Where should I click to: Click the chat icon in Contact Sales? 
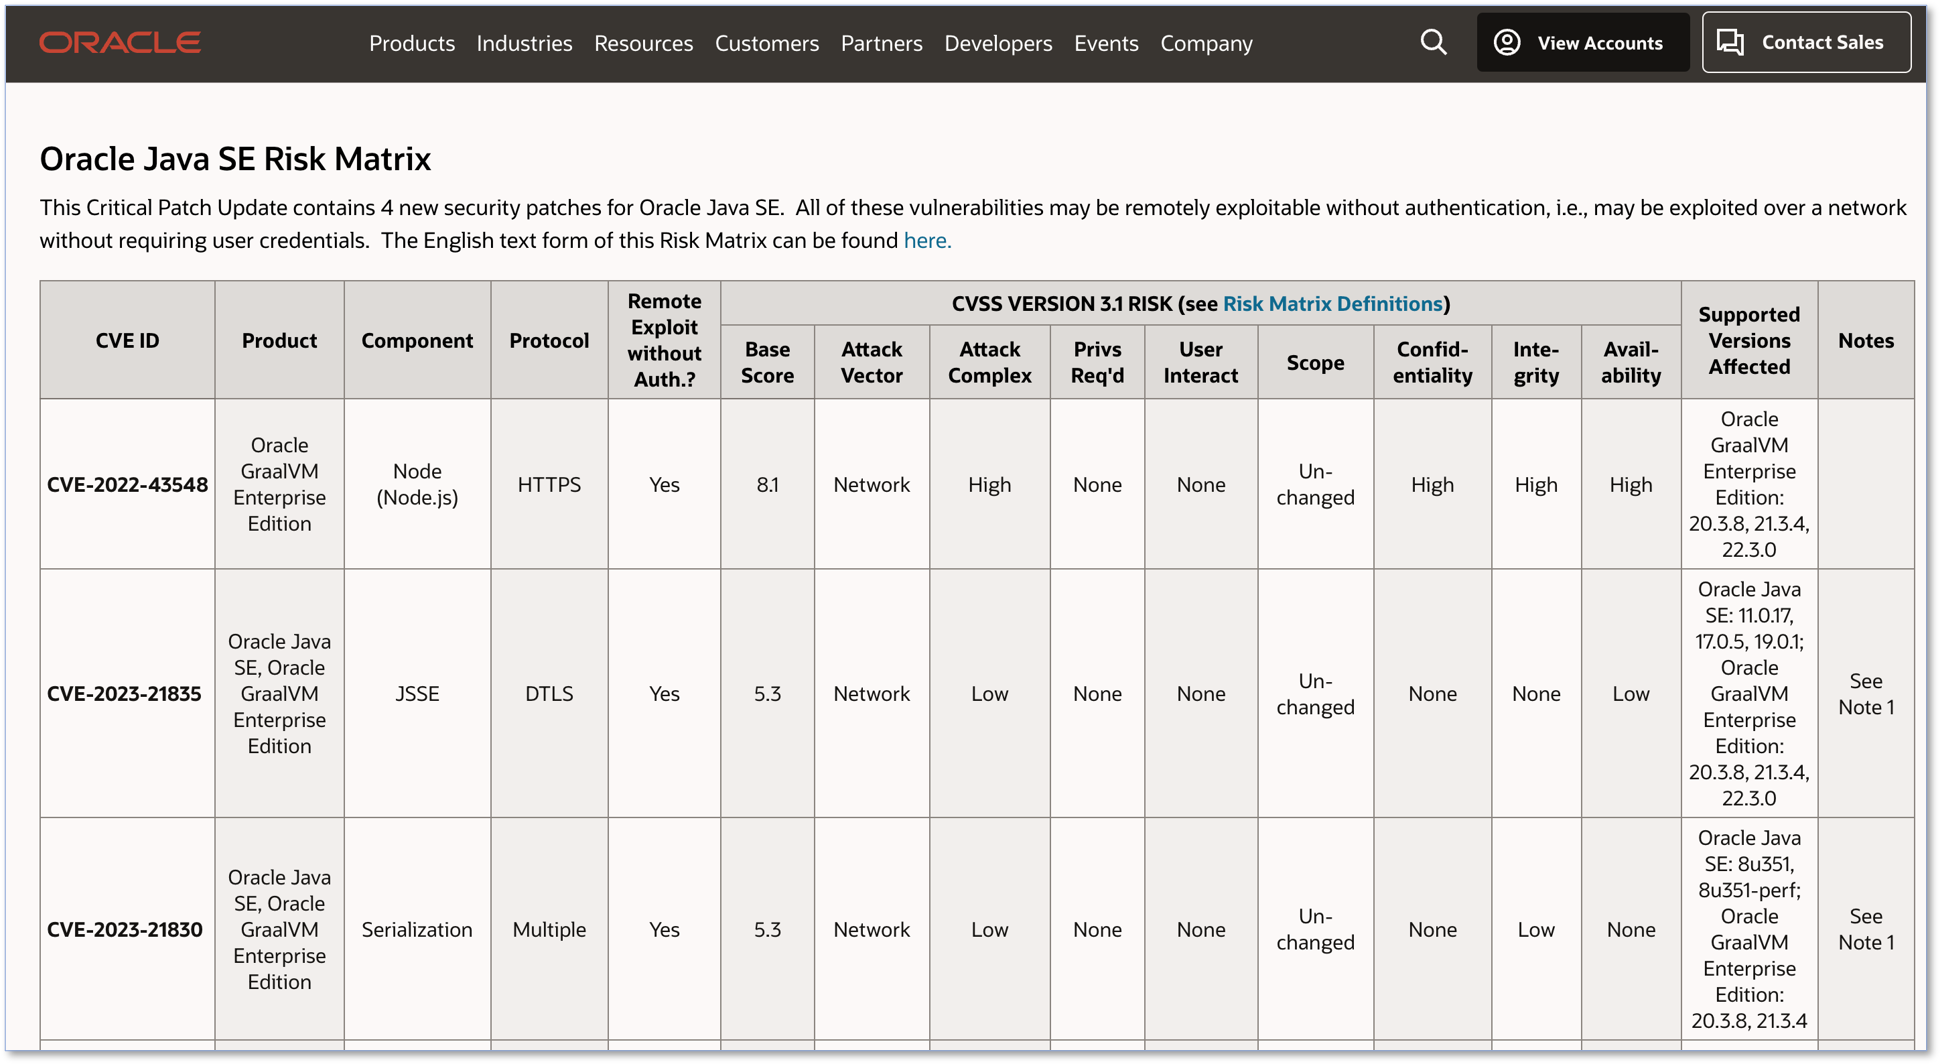(1731, 42)
